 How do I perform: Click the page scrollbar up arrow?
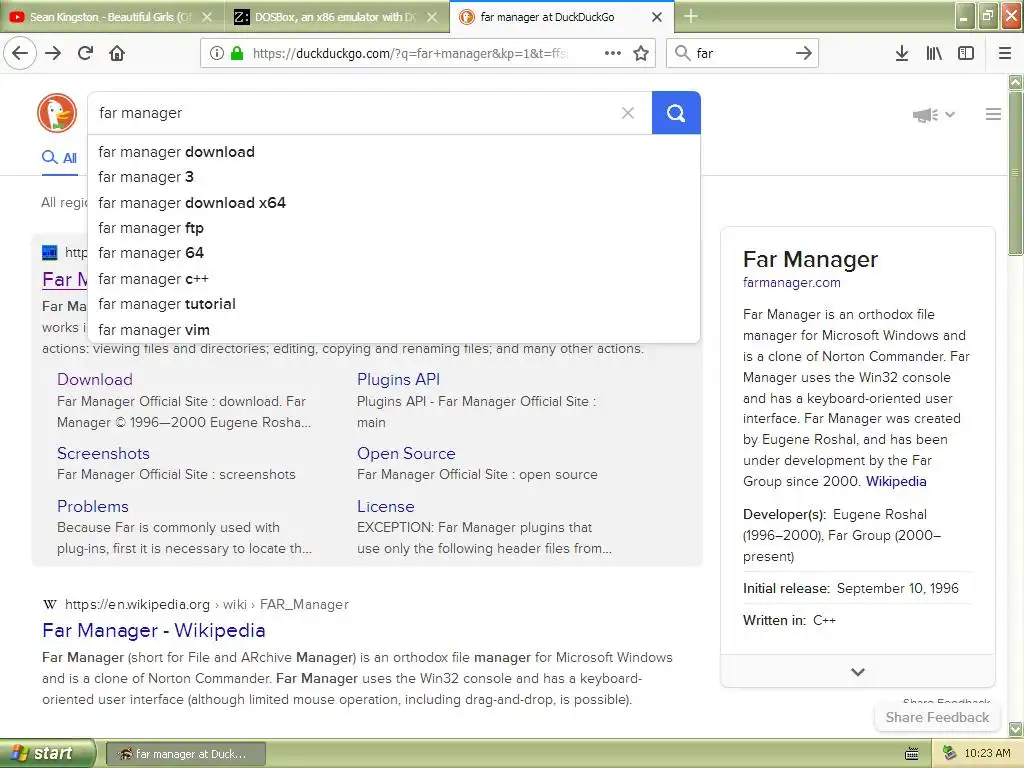(1016, 82)
